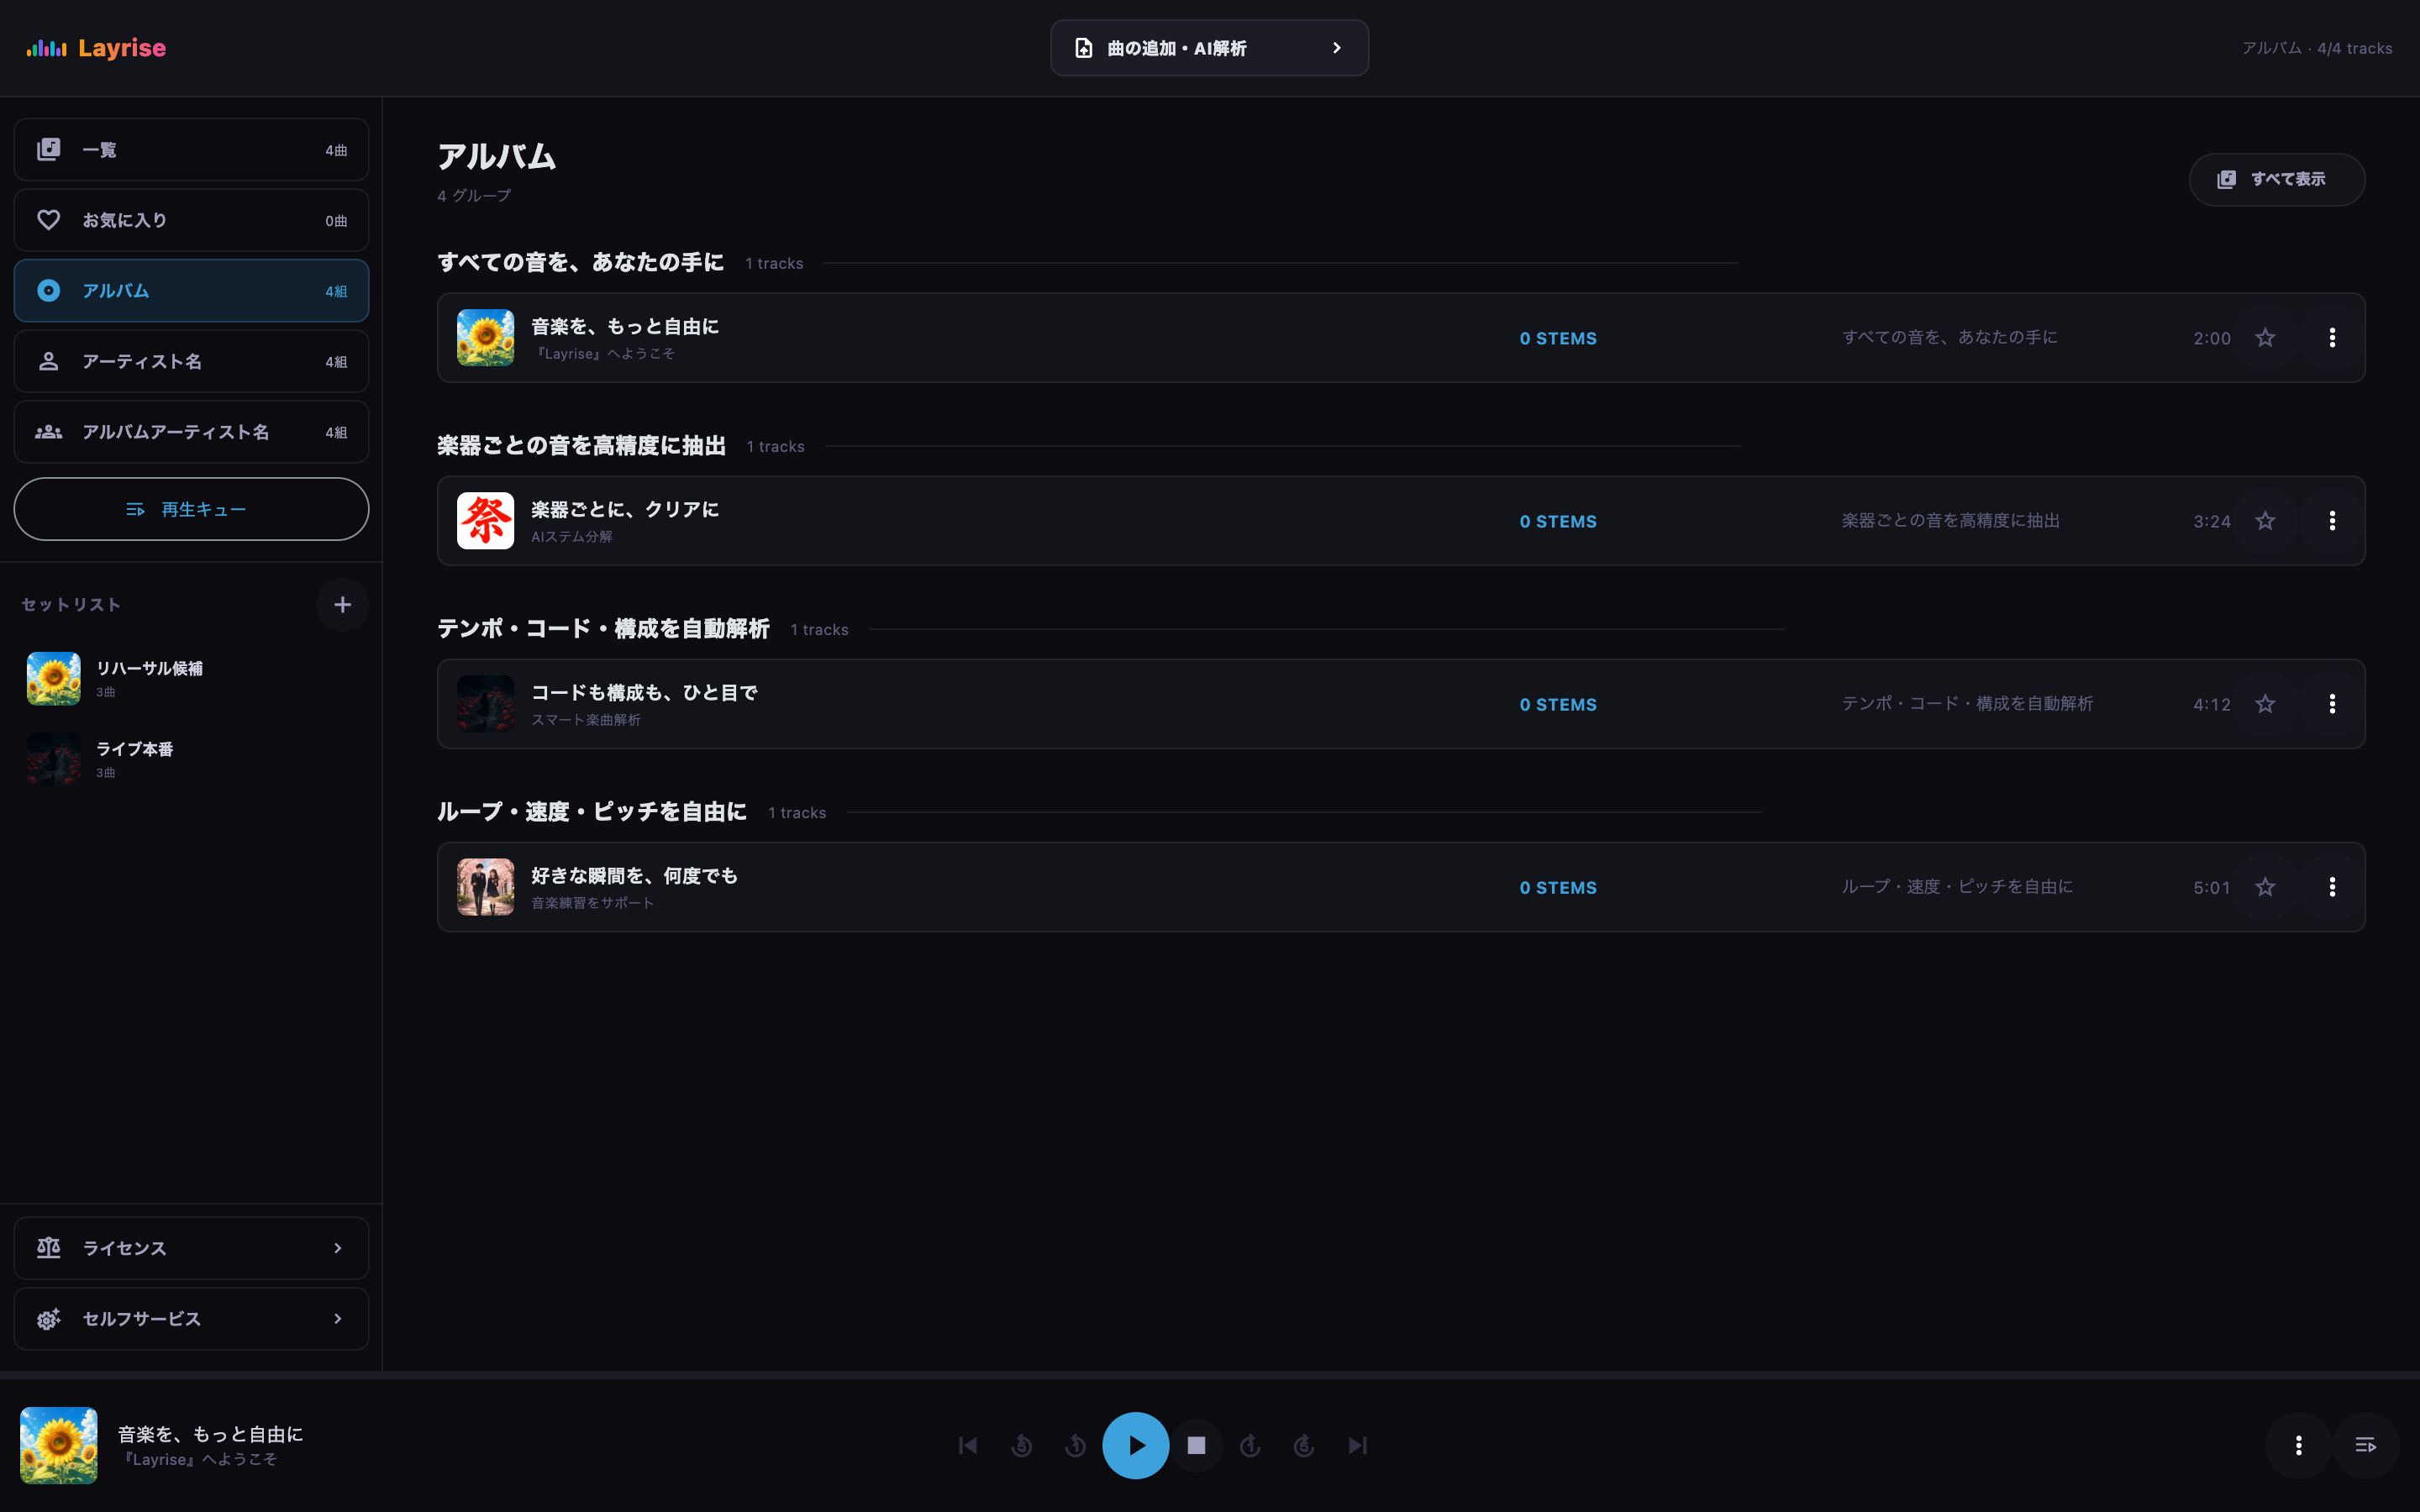Open more options for 楽器ごとに、クリアに

pos(2332,521)
